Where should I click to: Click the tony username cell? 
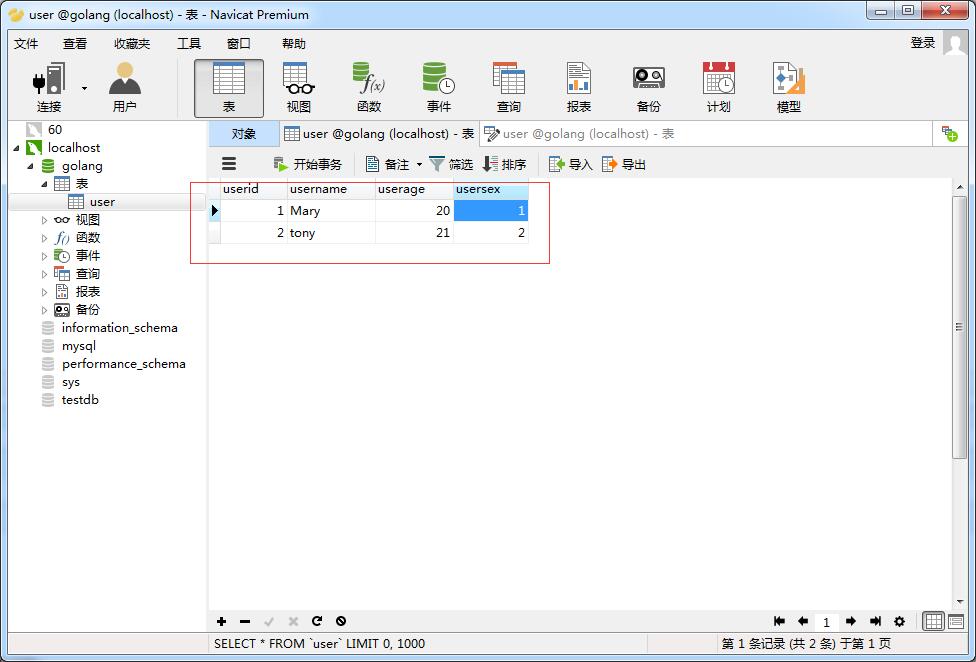331,233
